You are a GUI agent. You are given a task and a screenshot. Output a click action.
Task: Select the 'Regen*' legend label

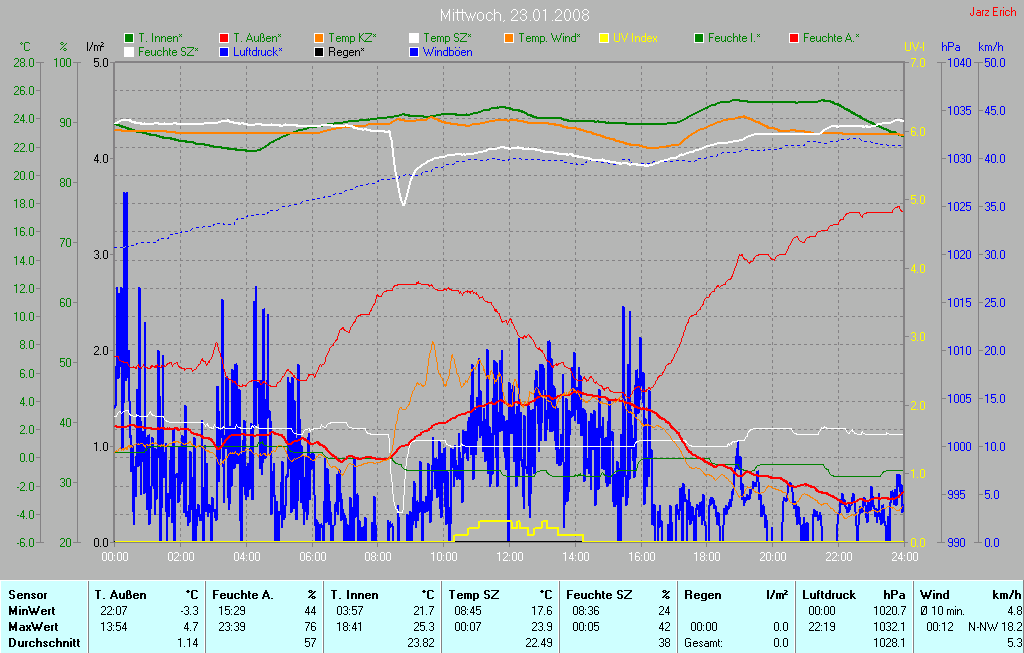(346, 52)
